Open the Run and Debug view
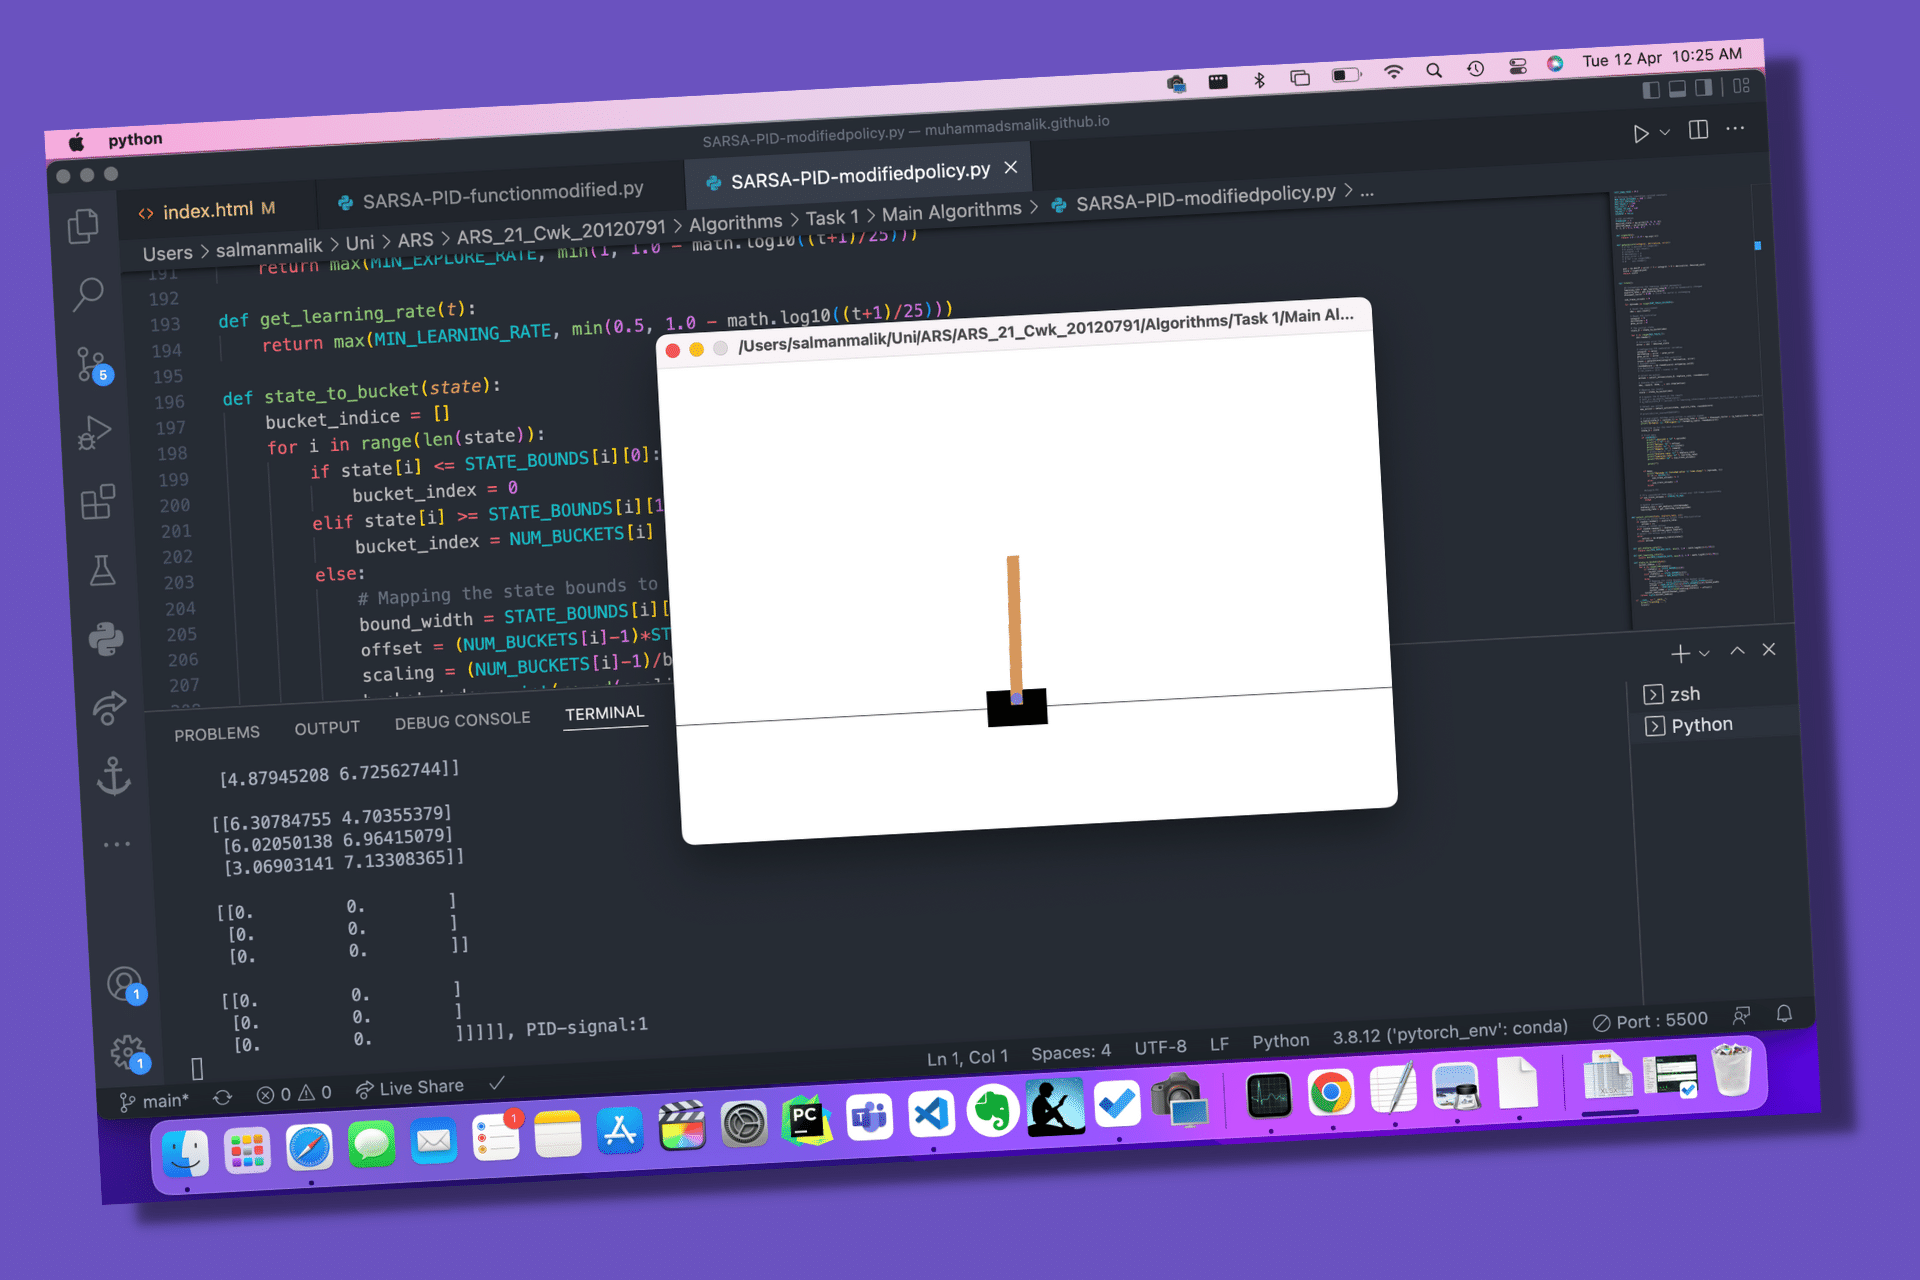 (94, 433)
